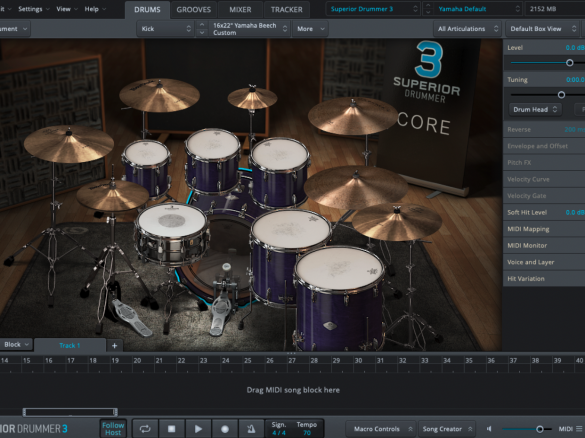
Task: Click the timeline scroll bar handle
Action: pyautogui.click(x=70, y=412)
